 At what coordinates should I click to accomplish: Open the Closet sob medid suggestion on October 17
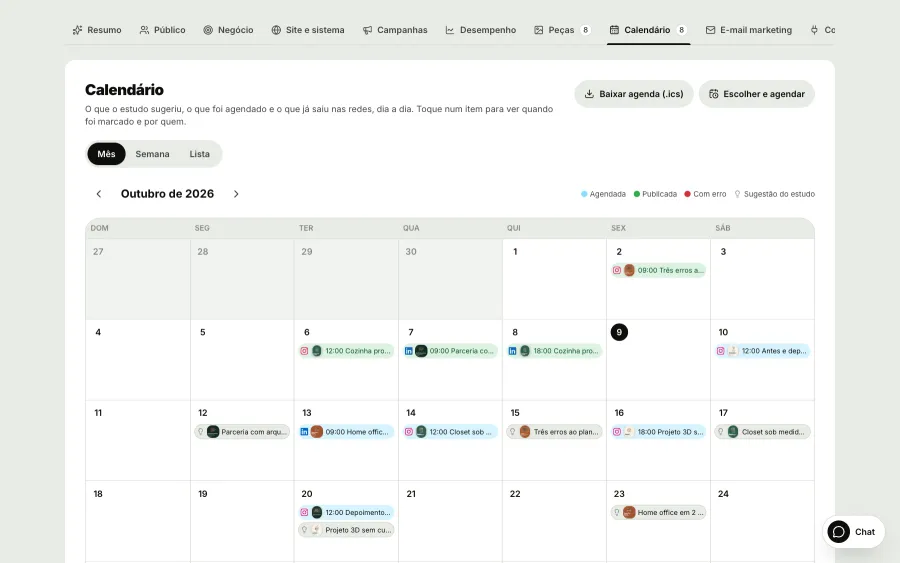pyautogui.click(x=762, y=432)
